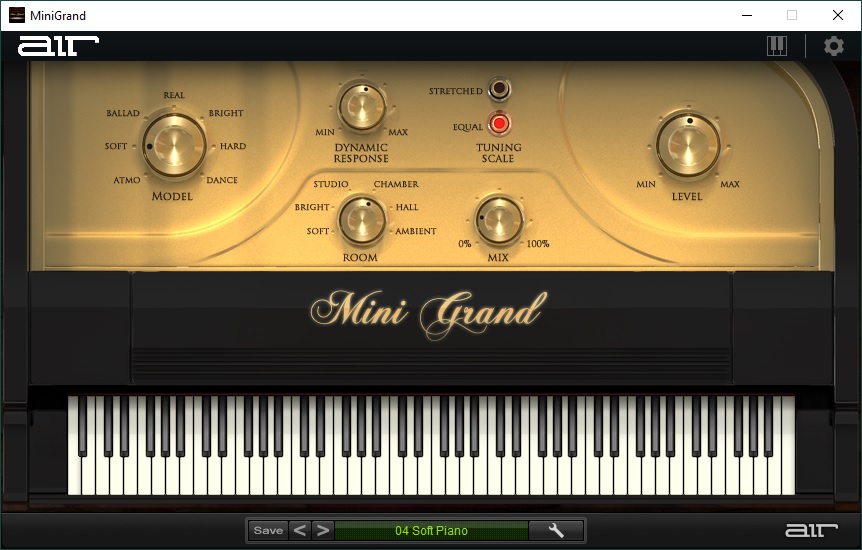Click the wrench preset options icon
This screenshot has height=550, width=862.
tap(556, 530)
